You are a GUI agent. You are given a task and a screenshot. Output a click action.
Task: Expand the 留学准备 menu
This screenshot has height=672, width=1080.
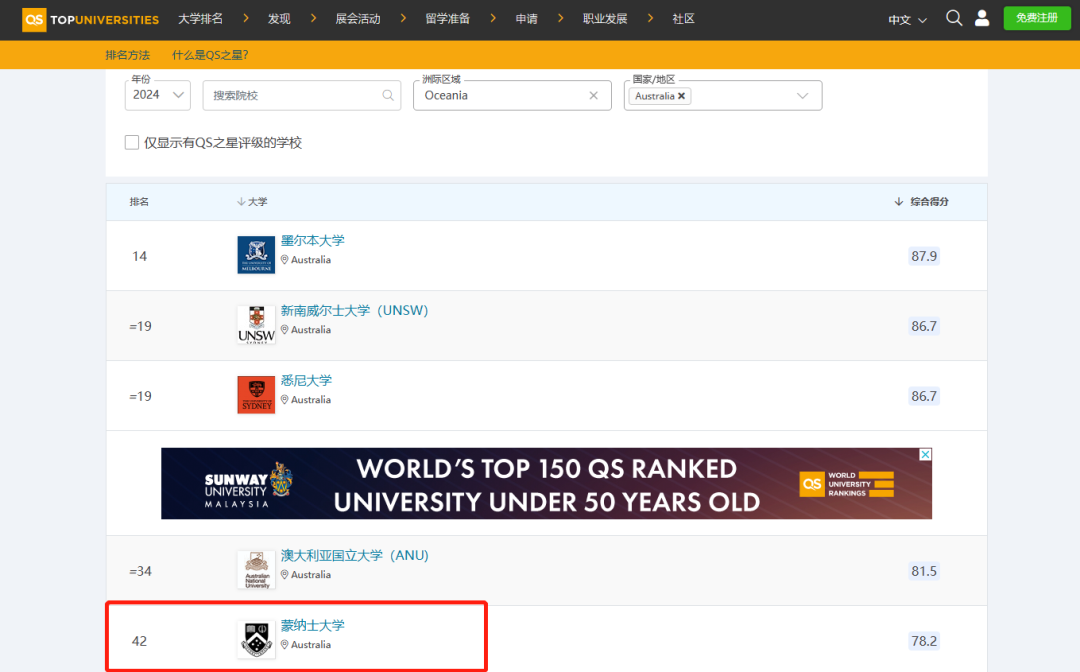point(448,19)
